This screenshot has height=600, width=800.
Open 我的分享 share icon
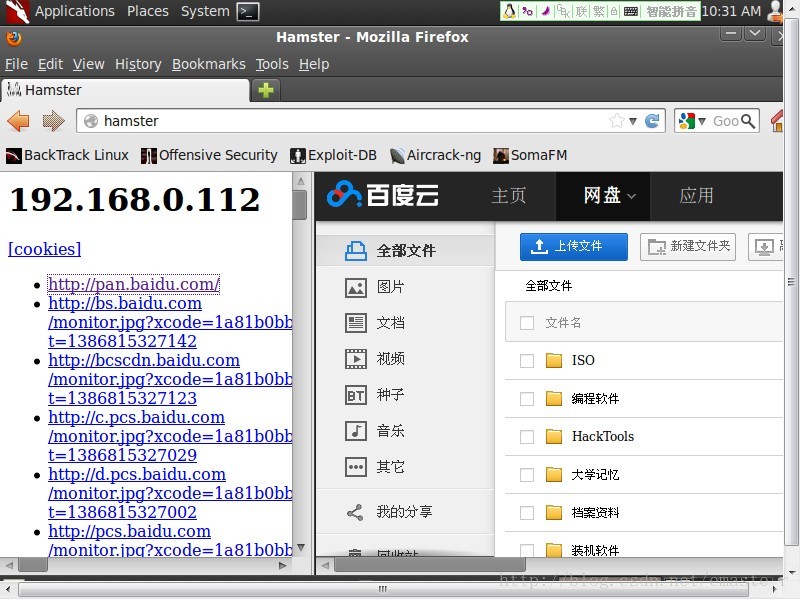point(355,512)
